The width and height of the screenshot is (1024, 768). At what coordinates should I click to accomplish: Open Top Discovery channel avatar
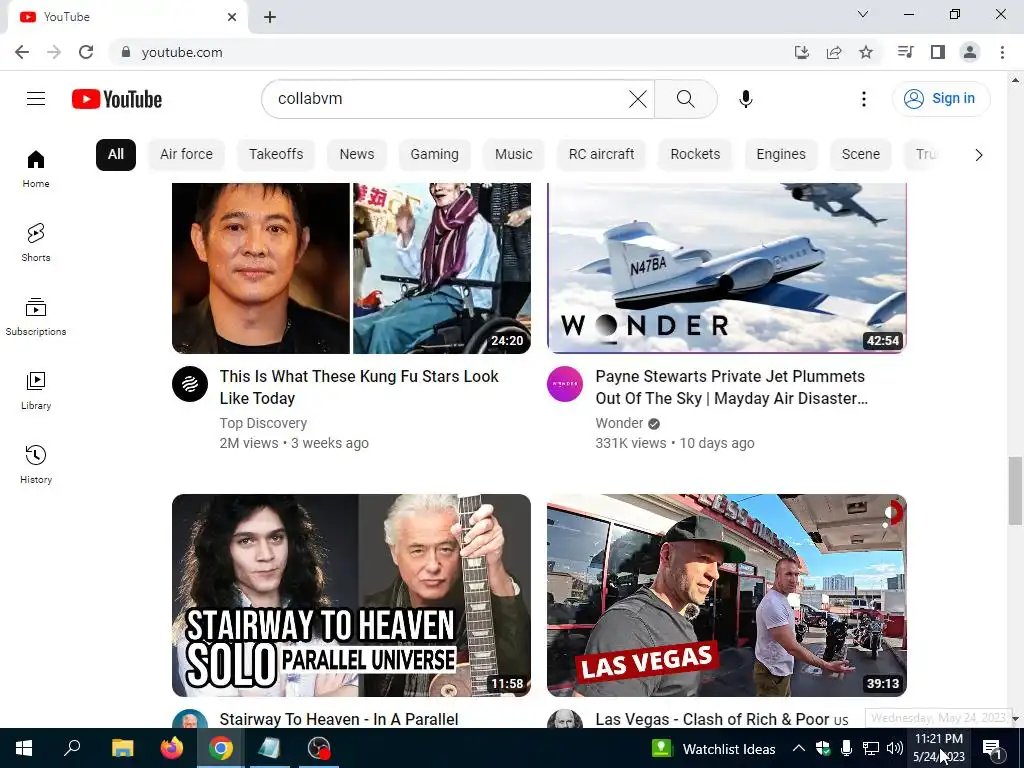pyautogui.click(x=190, y=384)
